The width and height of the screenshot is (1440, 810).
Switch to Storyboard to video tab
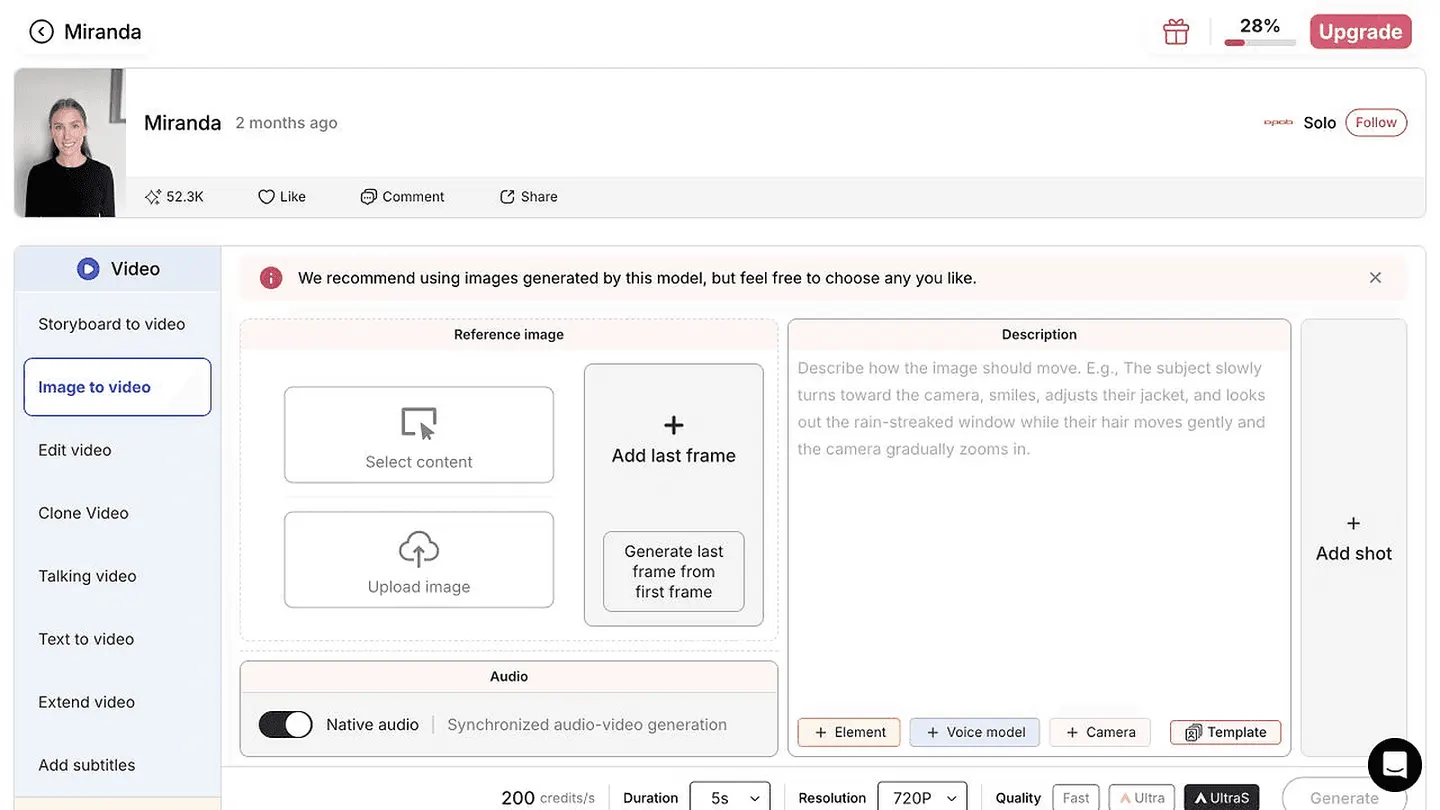pyautogui.click(x=112, y=324)
